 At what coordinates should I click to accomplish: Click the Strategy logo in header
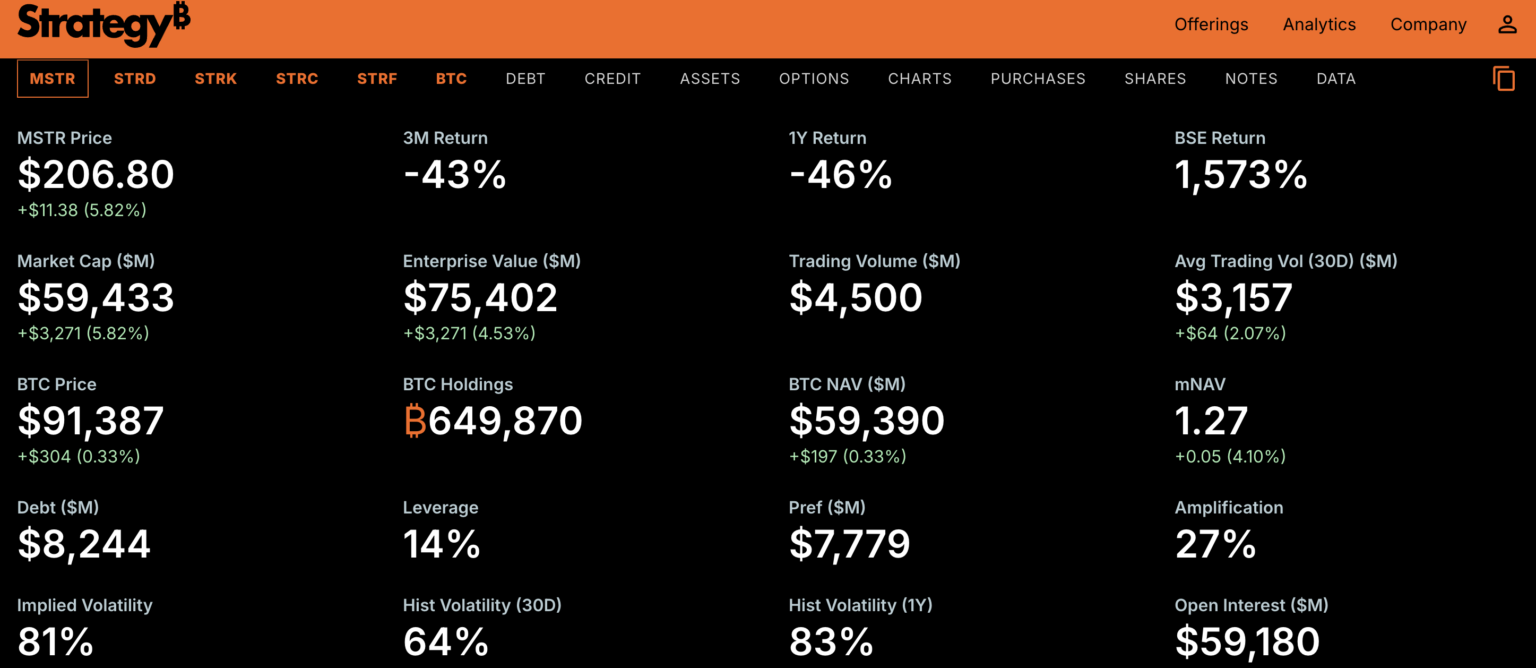coord(103,25)
